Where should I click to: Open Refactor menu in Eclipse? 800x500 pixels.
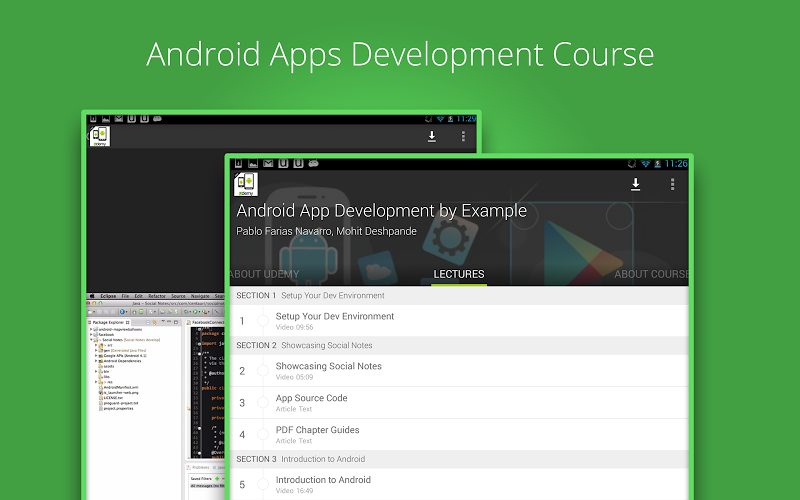click(157, 296)
